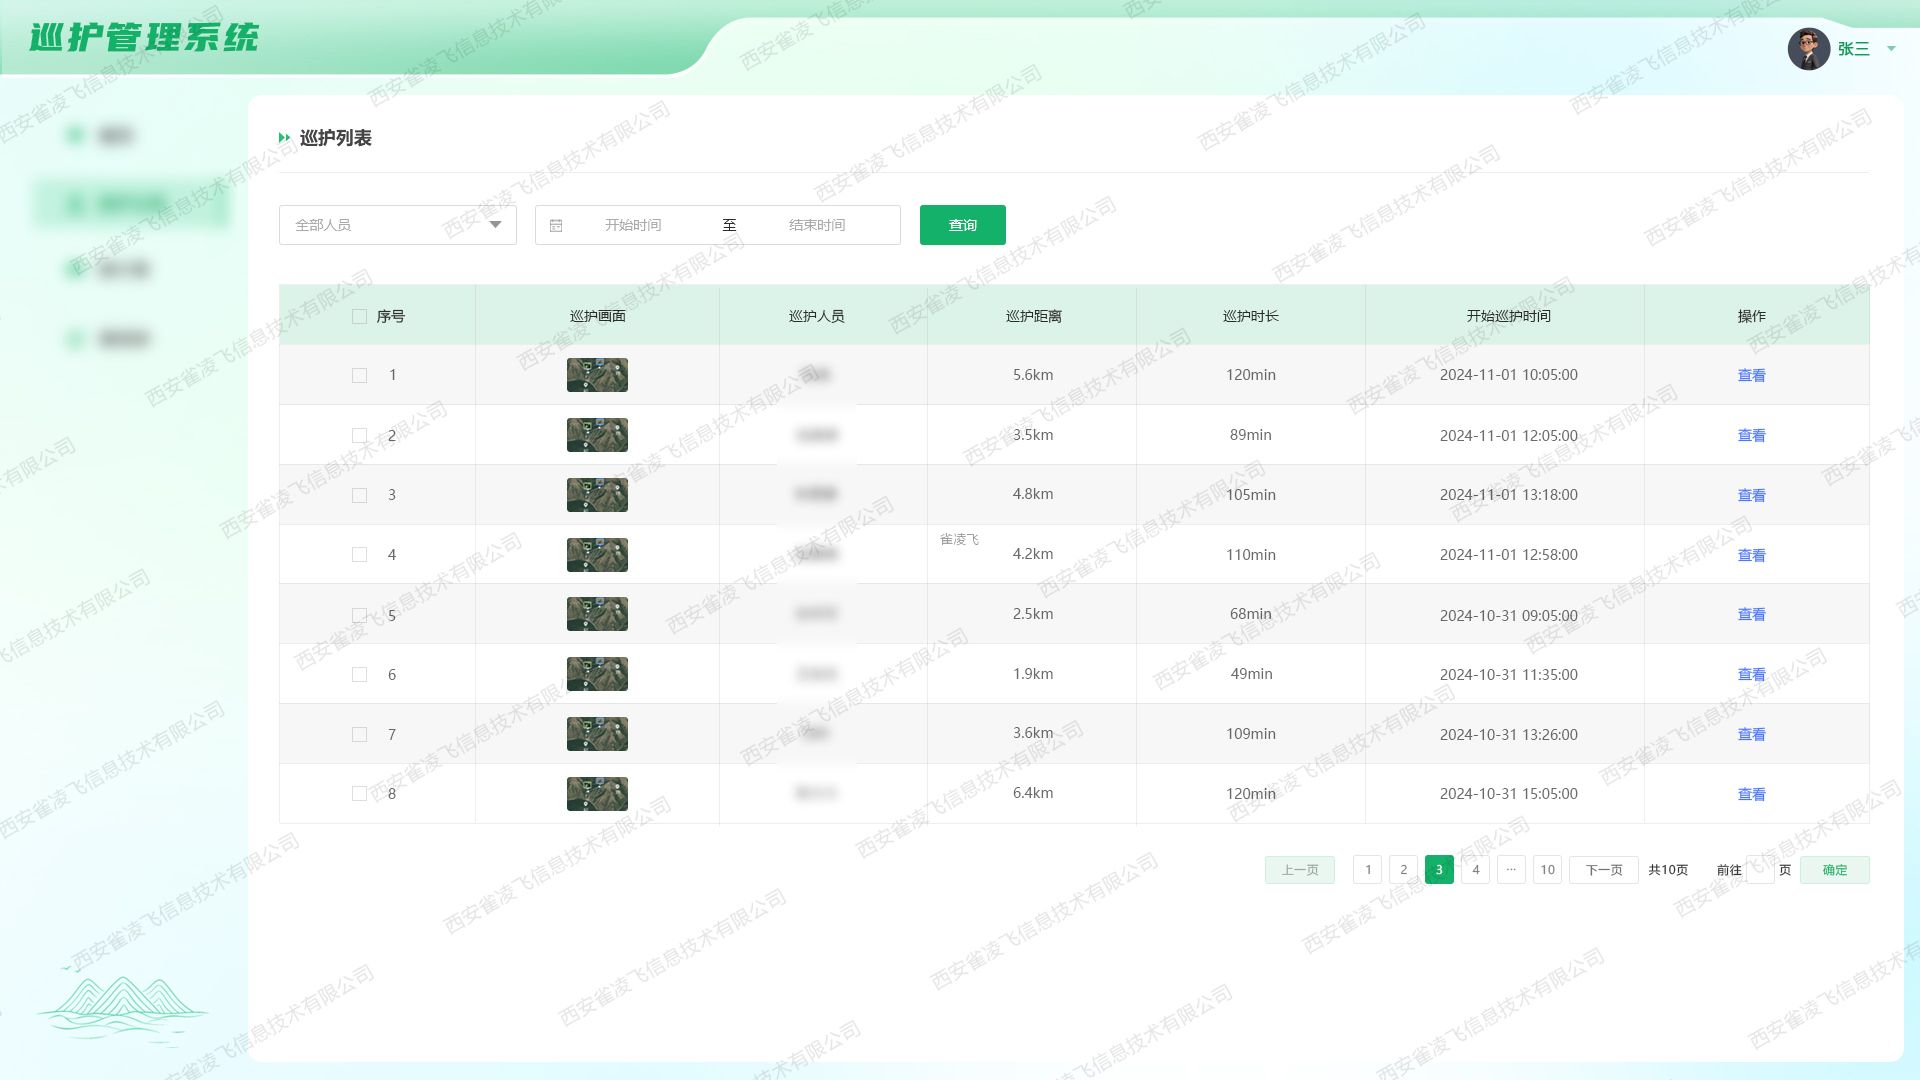
Task: Open patrol thumbnail in row 1
Action: pos(597,375)
